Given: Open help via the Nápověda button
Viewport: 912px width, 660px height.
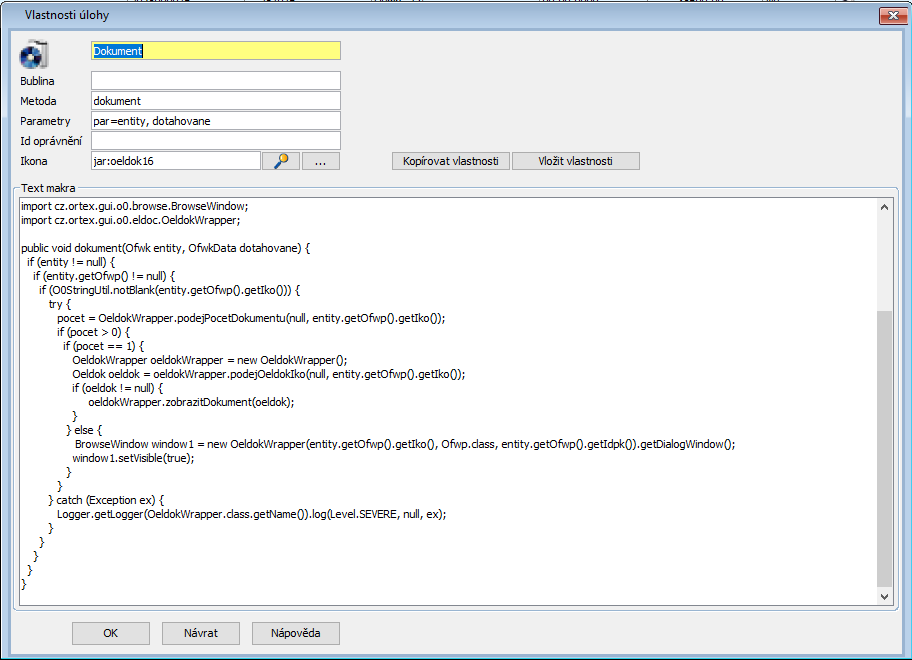Looking at the screenshot, I should click(x=295, y=633).
